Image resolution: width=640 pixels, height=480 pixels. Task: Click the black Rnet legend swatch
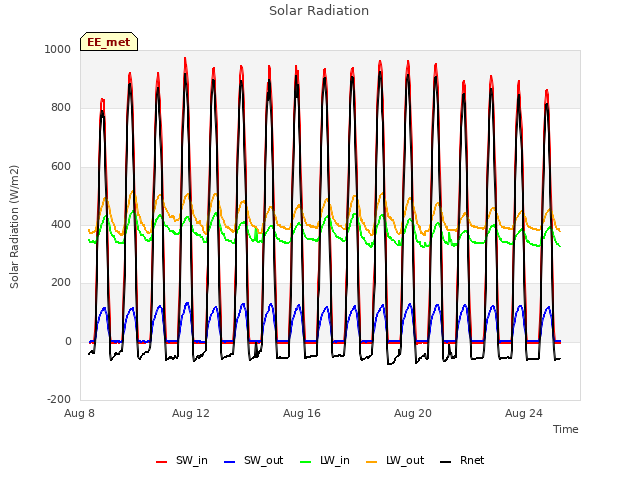[446, 462]
